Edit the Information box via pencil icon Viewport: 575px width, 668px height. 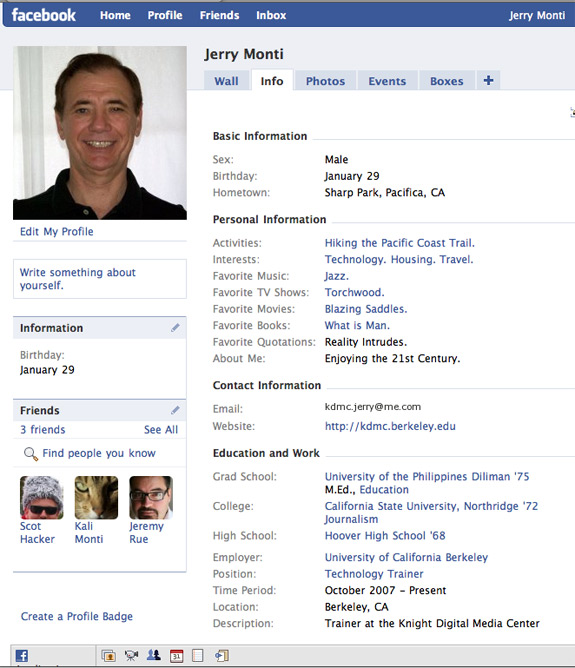coord(175,328)
